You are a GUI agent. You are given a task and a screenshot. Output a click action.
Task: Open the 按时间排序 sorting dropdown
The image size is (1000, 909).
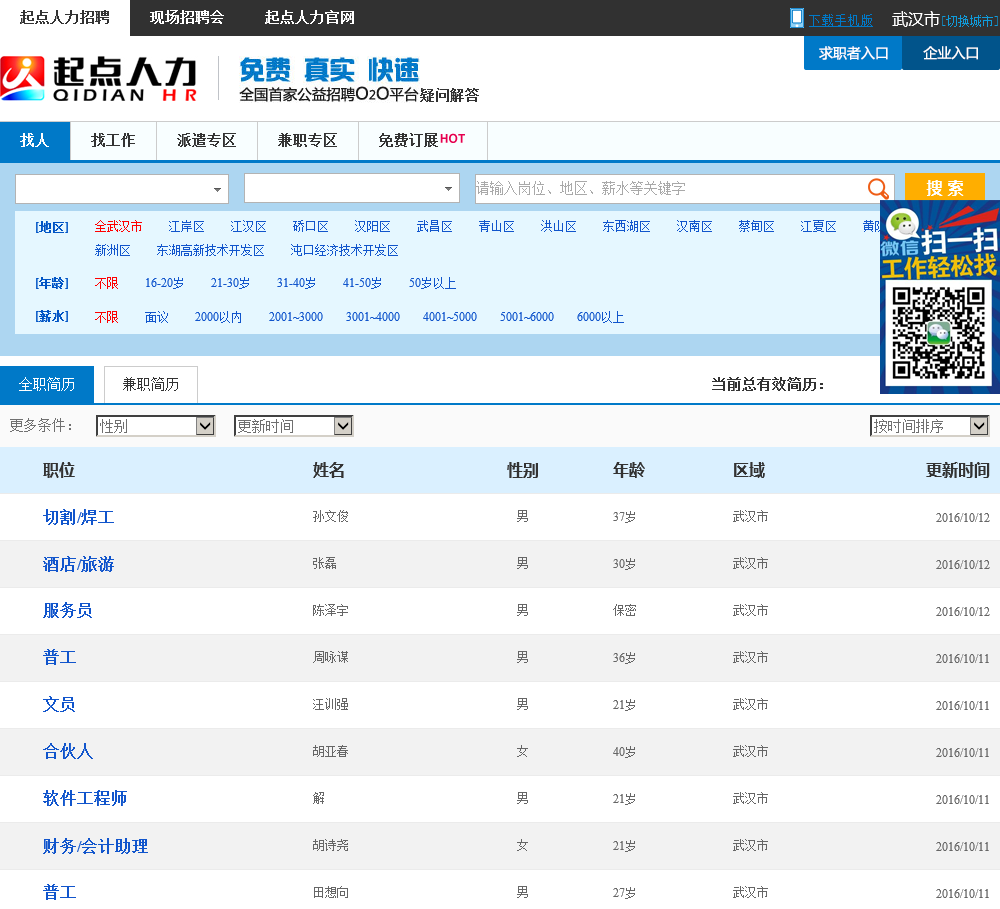coord(929,426)
